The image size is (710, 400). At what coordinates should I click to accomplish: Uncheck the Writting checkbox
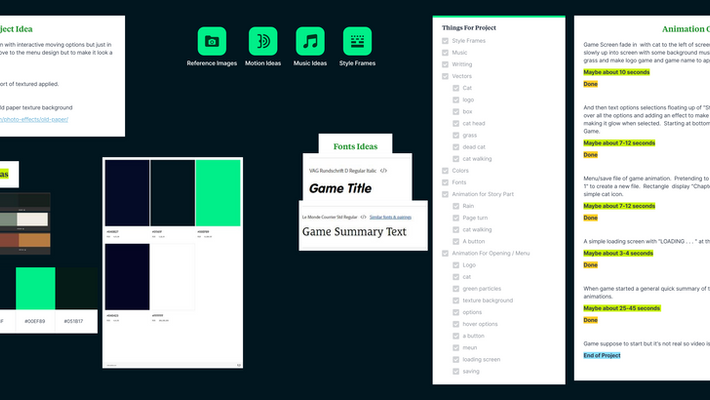click(445, 64)
